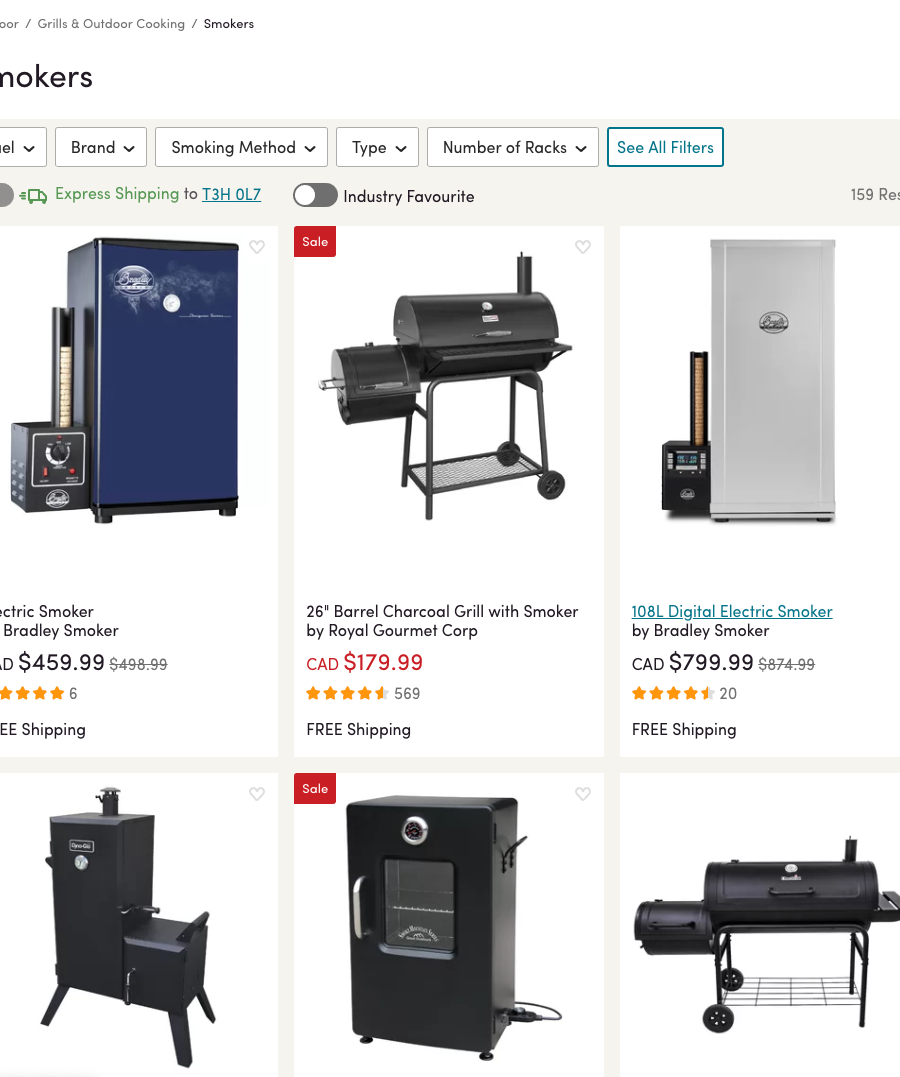
Task: Click the Express Shipping truck icon
Action: [x=33, y=196]
